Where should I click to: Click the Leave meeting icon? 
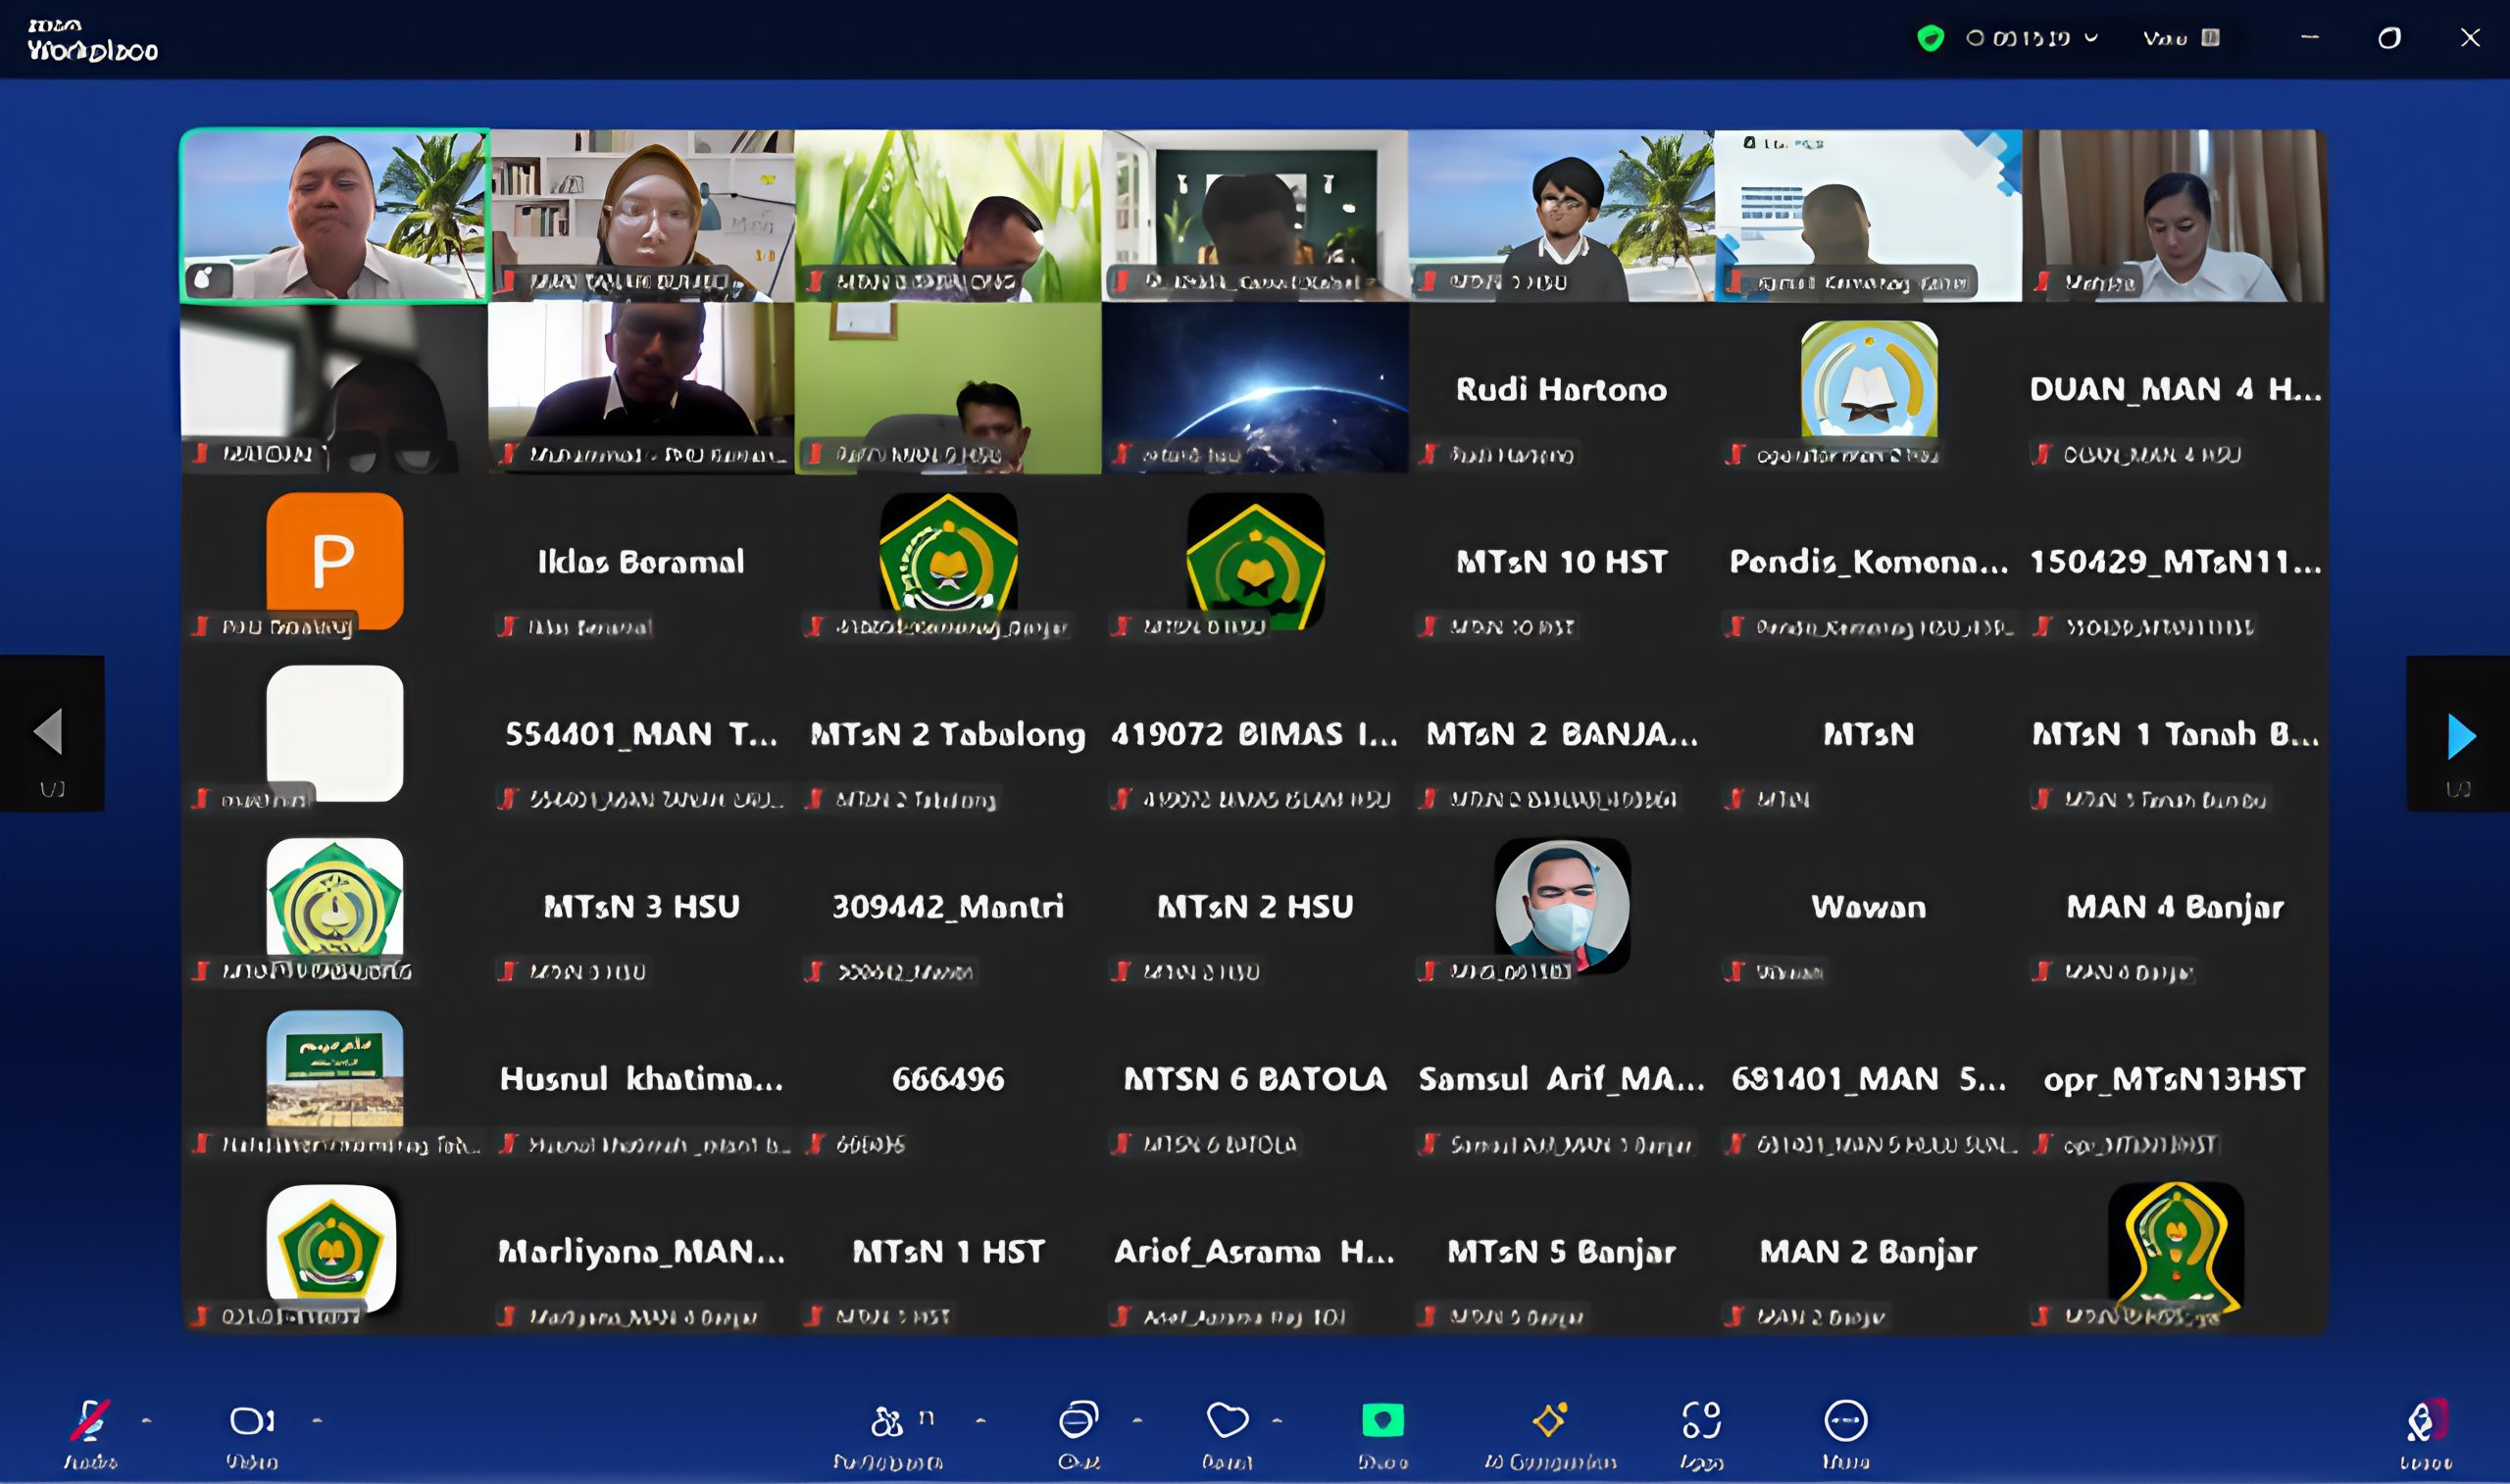click(x=2424, y=1421)
